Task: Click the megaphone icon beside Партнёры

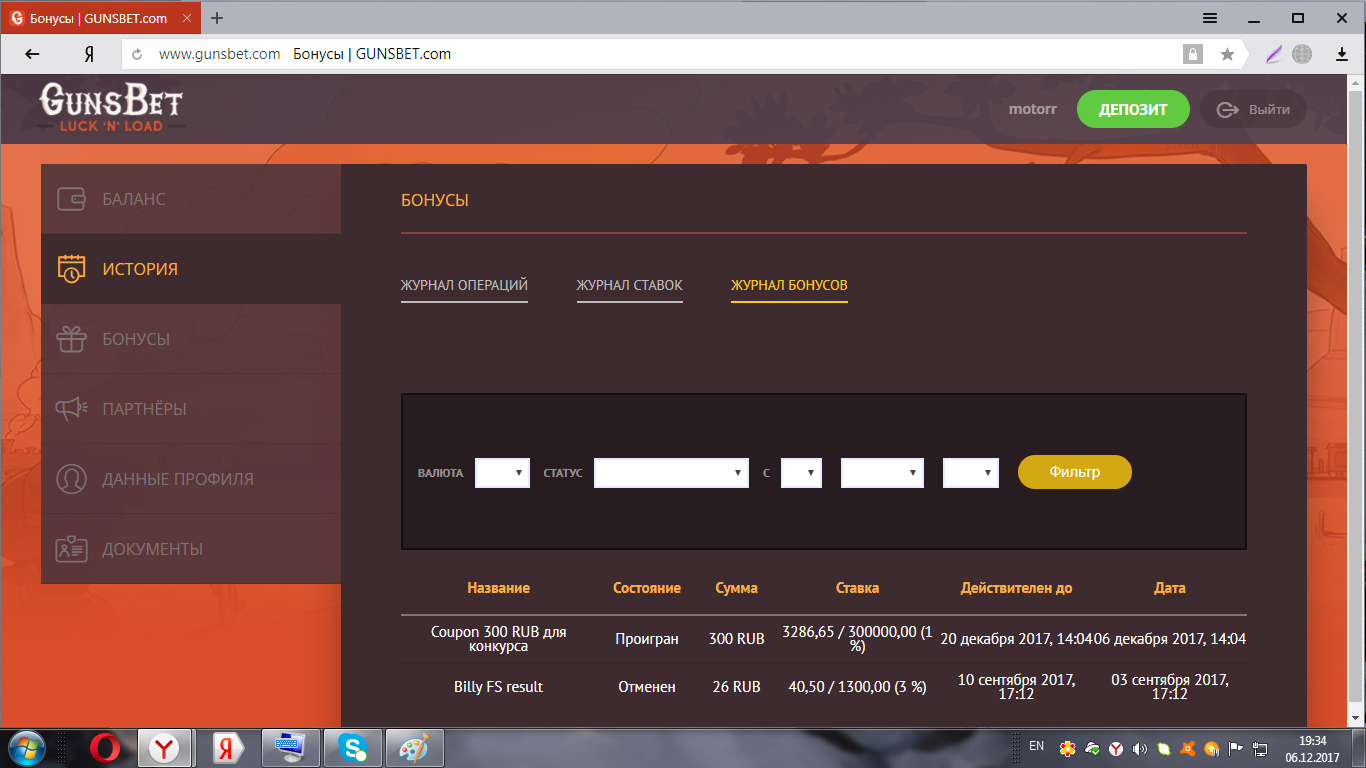Action: click(x=71, y=409)
